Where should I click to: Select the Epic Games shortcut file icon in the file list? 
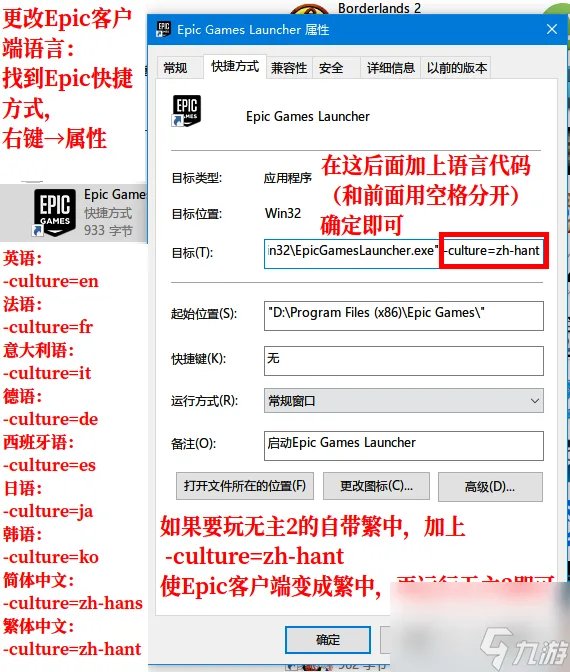(55, 213)
